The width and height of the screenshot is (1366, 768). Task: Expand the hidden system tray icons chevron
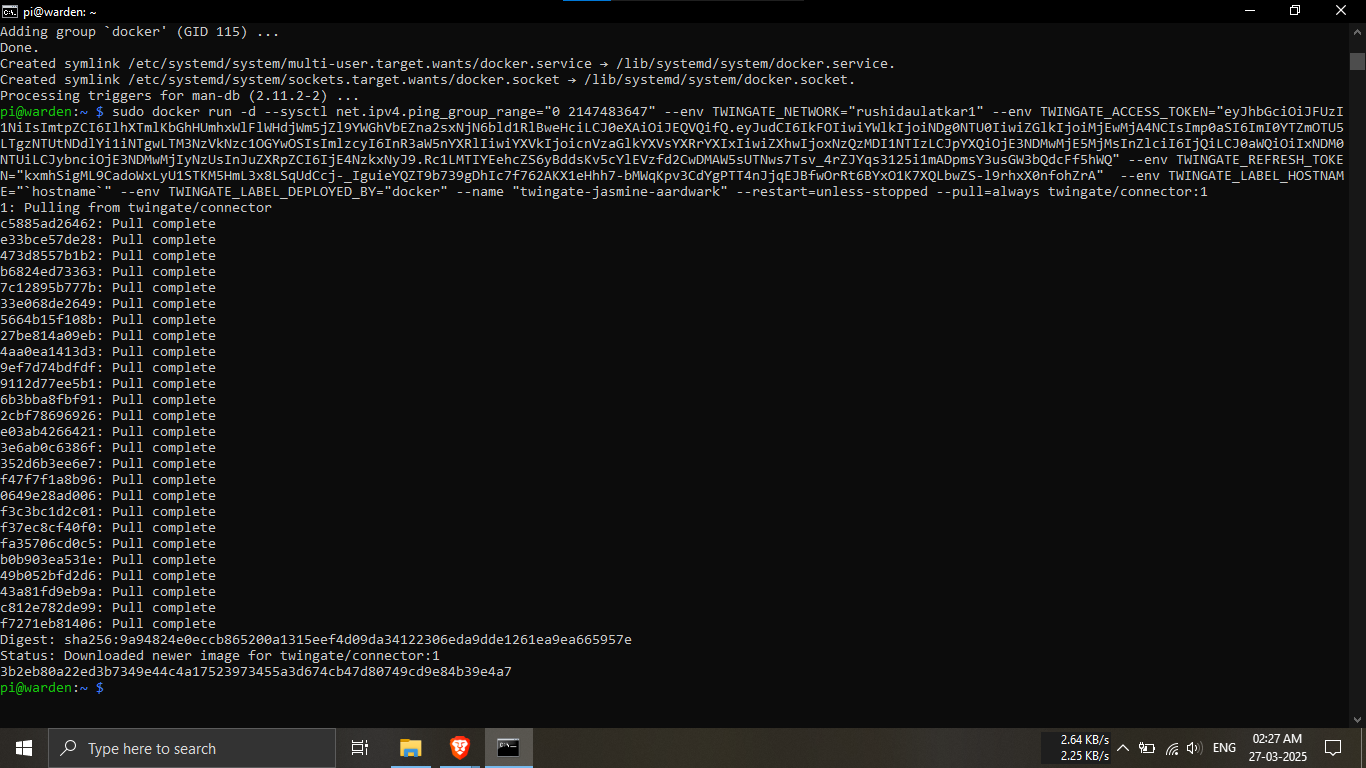1123,748
